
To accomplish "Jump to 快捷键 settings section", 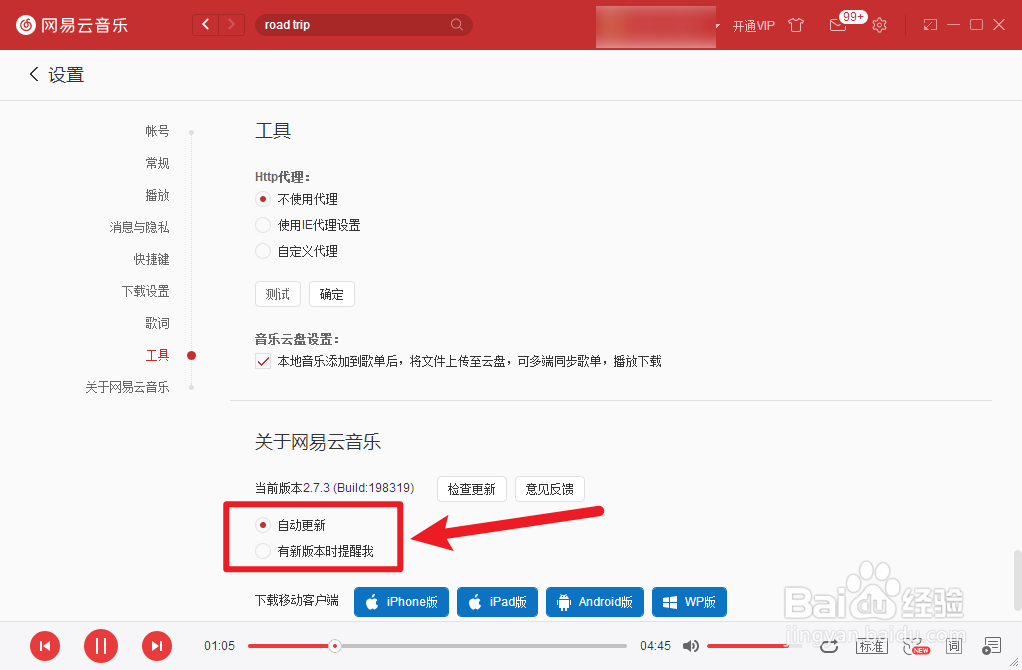I will point(151,259).
